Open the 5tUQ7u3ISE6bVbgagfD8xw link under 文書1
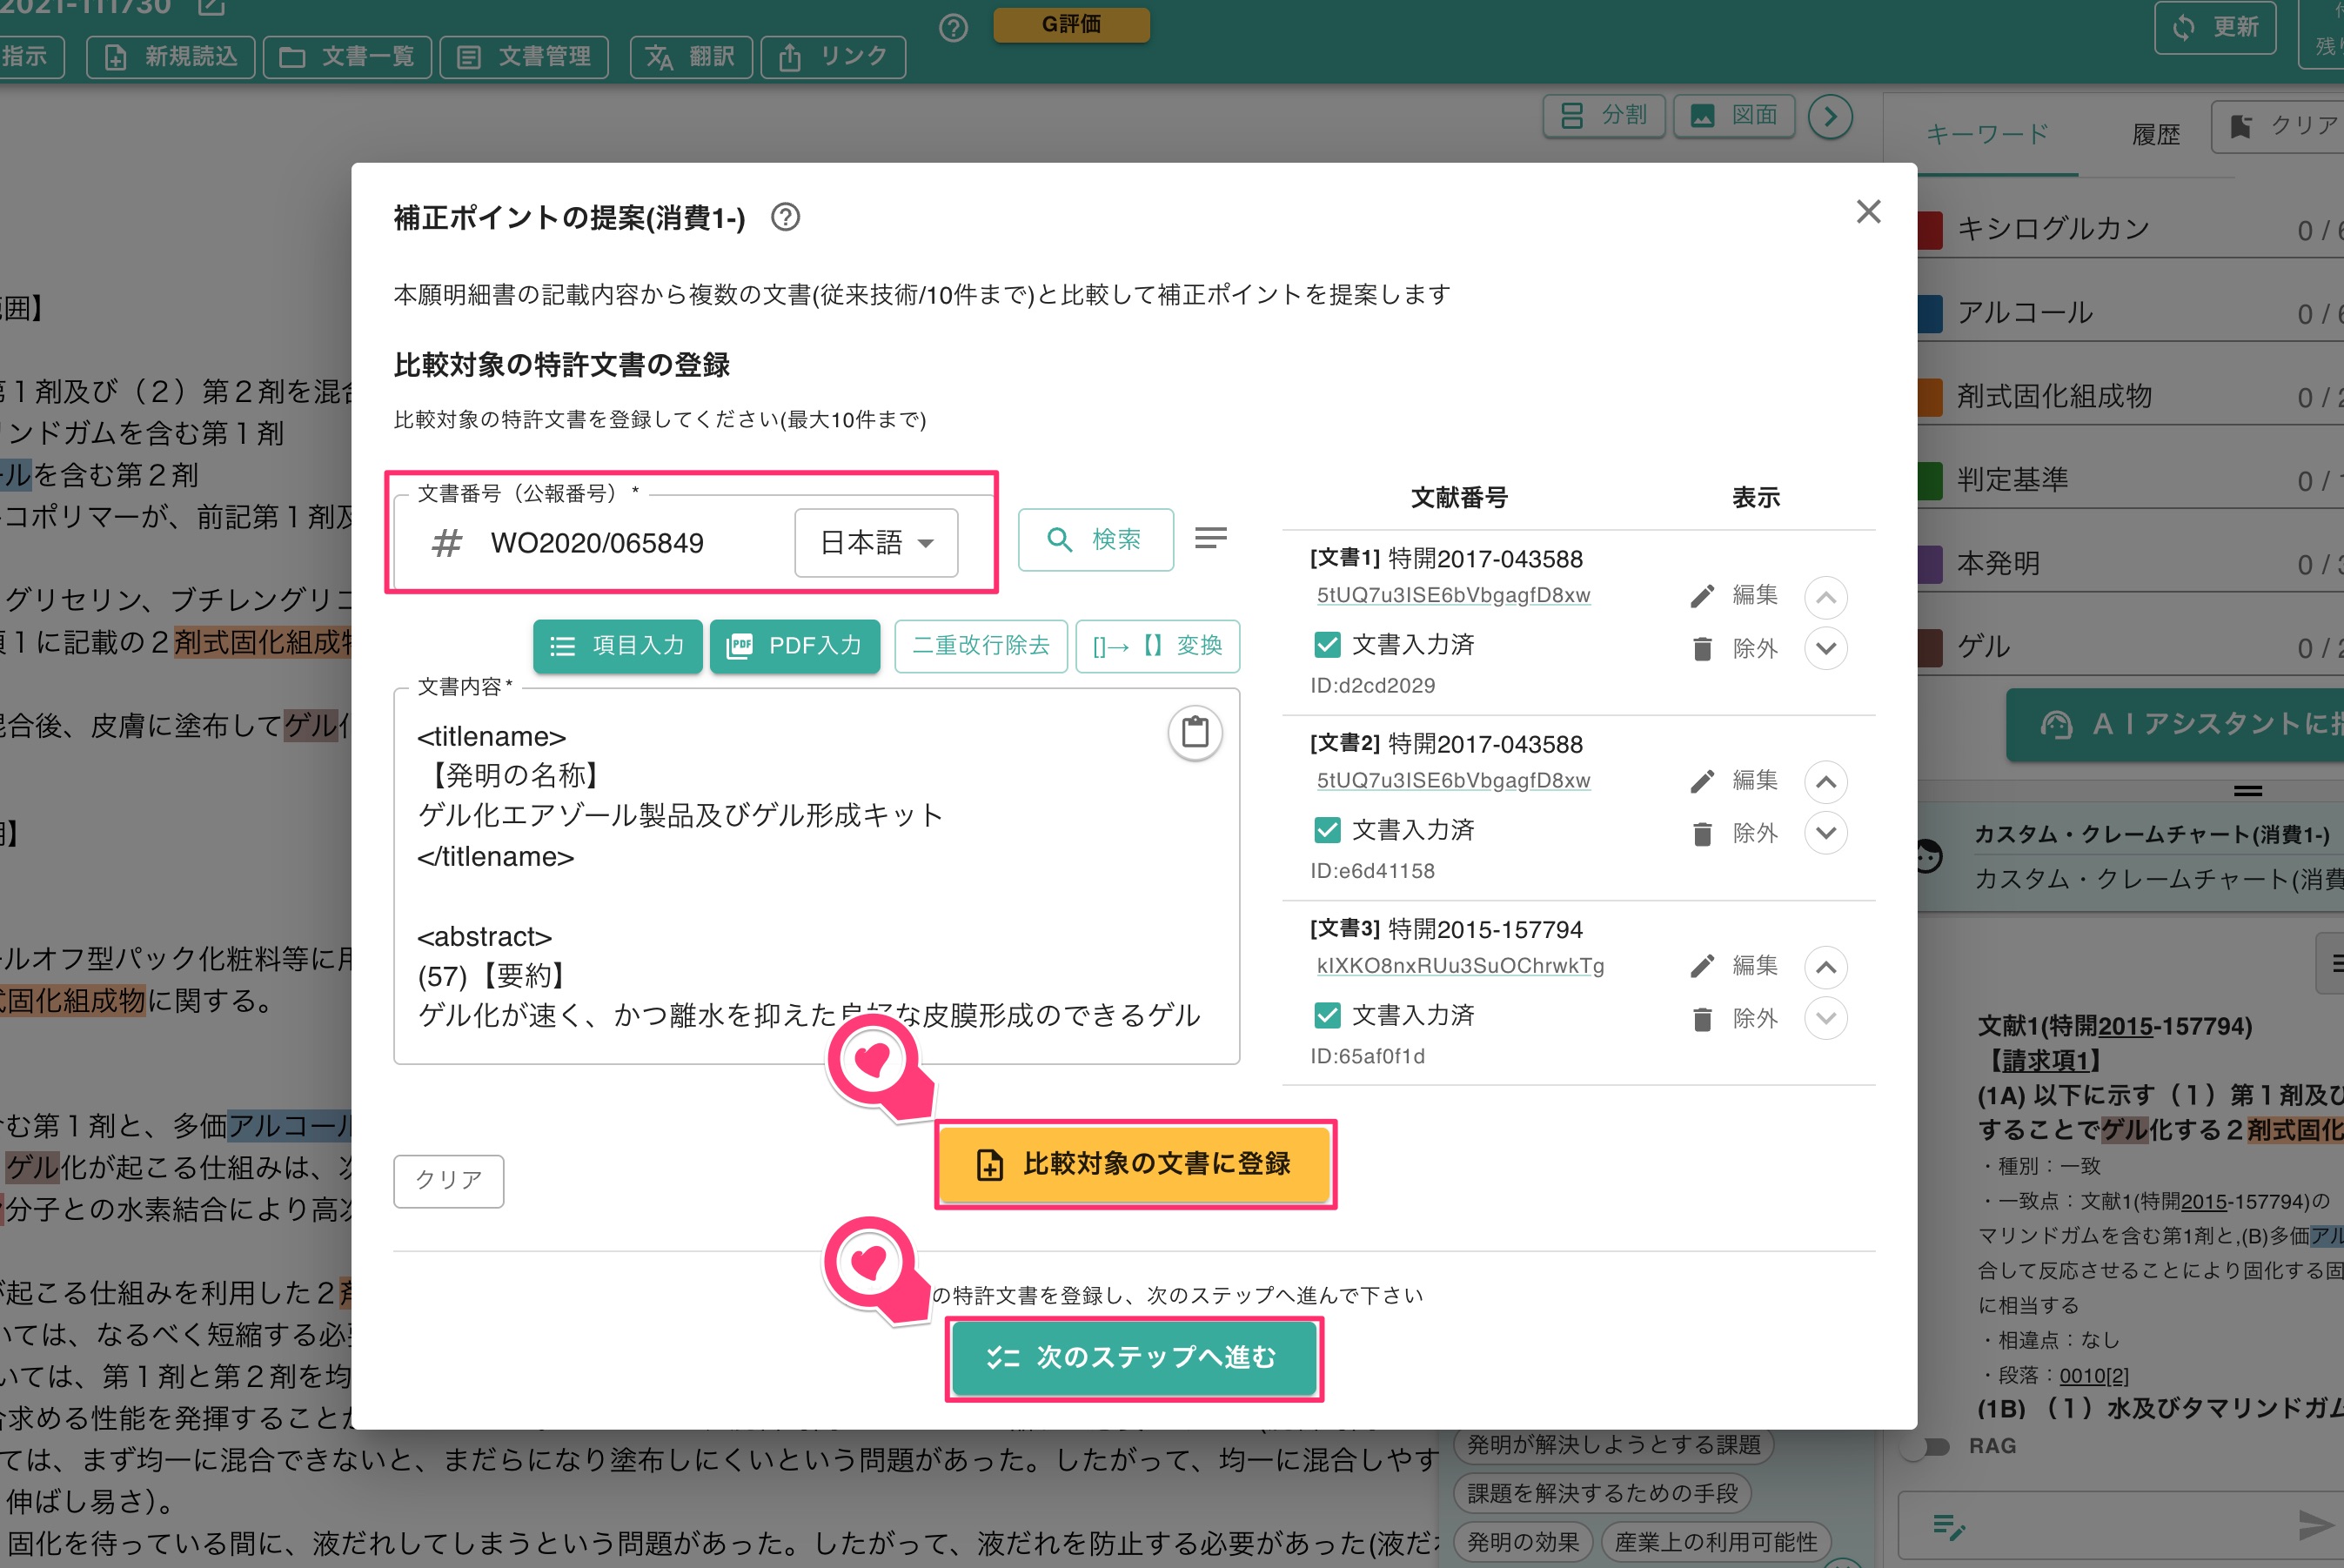Screen dimensions: 2344x1568 [1453, 595]
